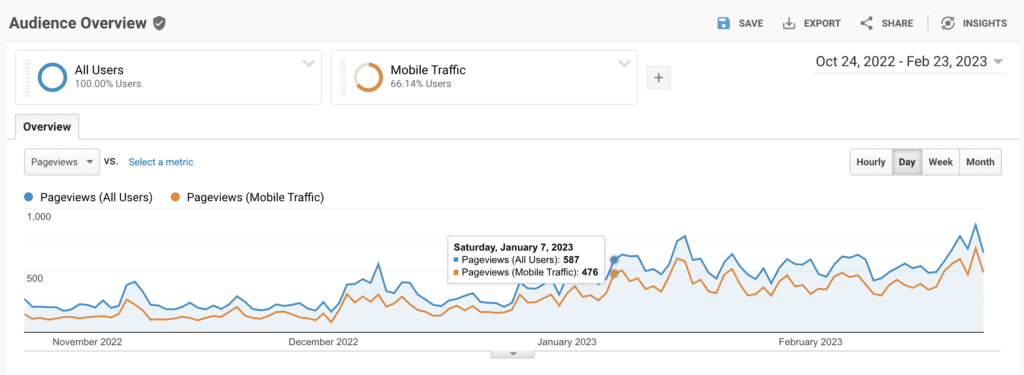Click the Export download icon

(x=789, y=24)
